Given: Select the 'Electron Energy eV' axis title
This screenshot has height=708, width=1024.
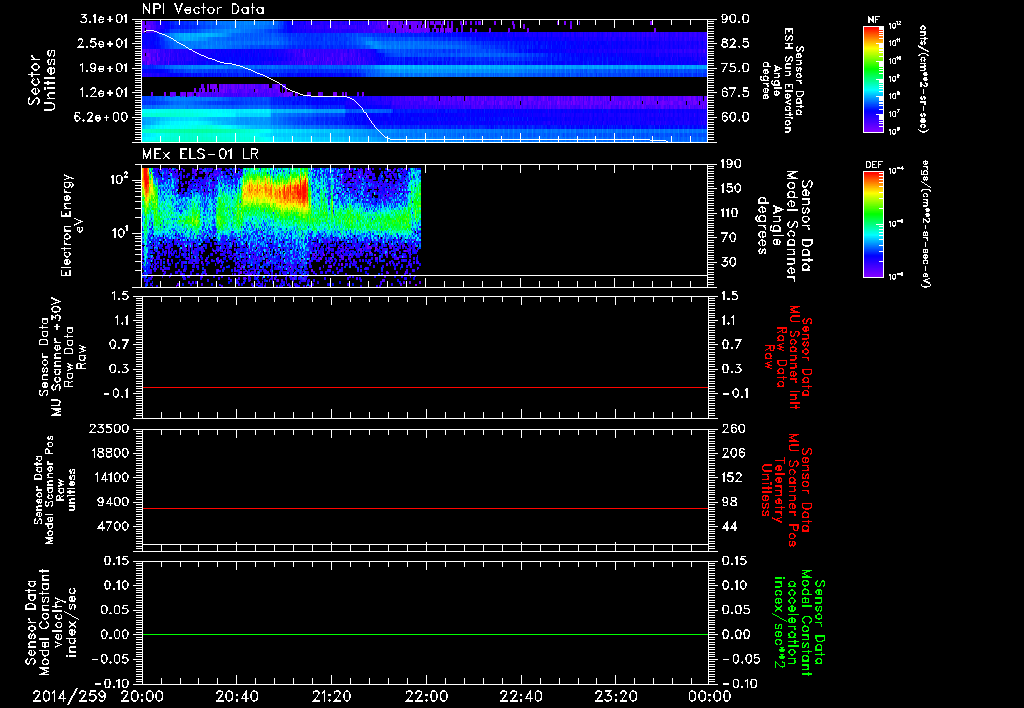Looking at the screenshot, I should tap(73, 225).
